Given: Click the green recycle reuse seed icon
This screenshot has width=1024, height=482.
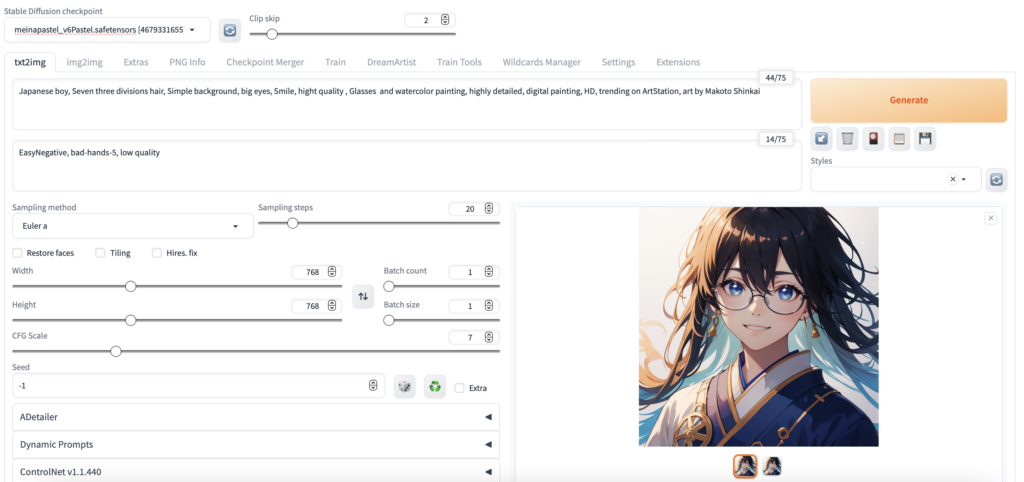Looking at the screenshot, I should [x=434, y=386].
